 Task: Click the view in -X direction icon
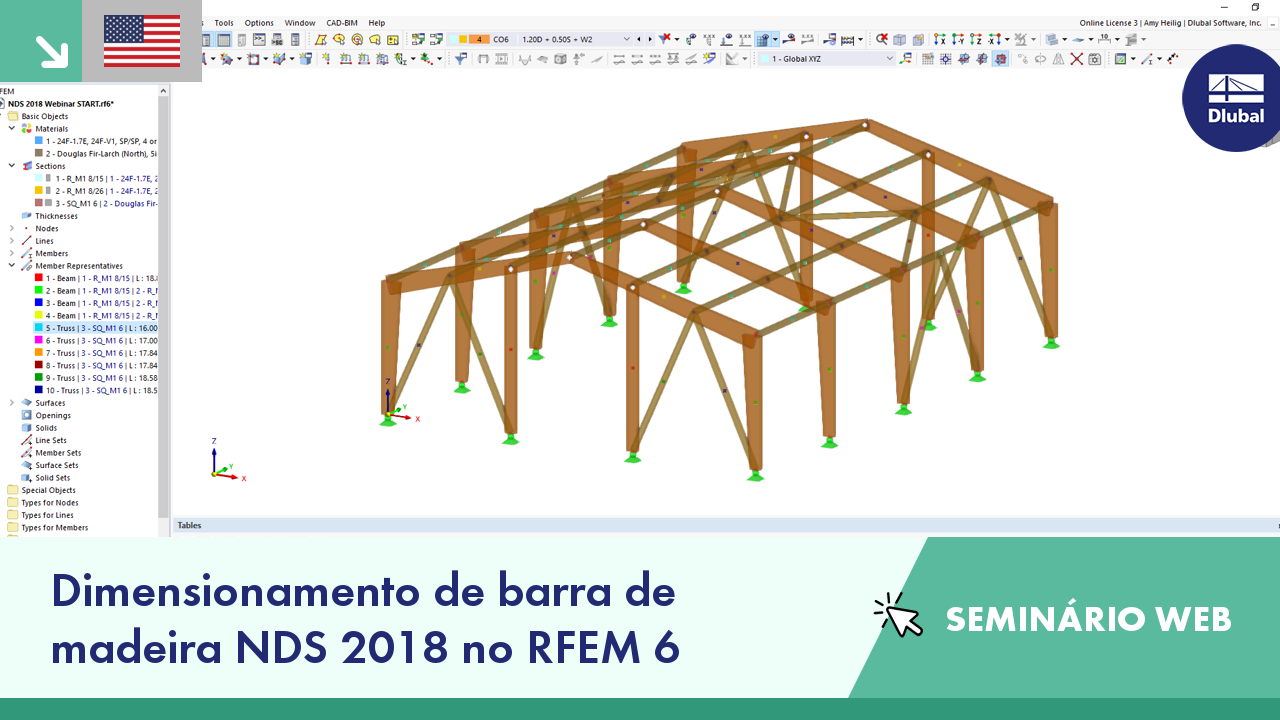[994, 40]
